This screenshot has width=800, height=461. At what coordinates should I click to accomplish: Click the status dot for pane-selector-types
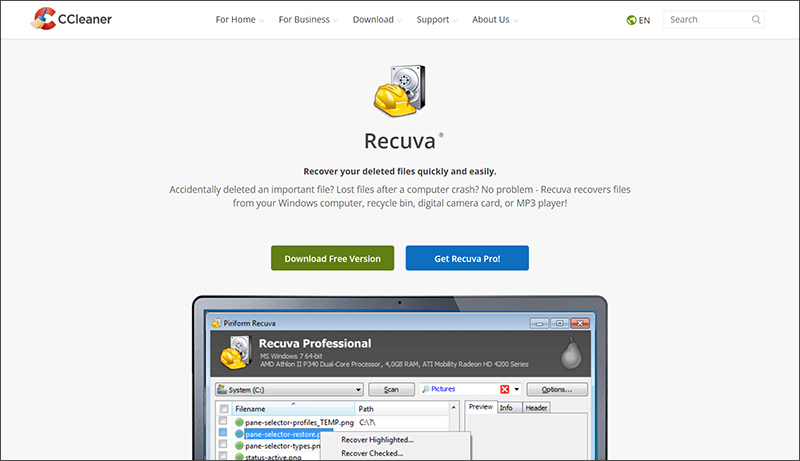coord(239,446)
